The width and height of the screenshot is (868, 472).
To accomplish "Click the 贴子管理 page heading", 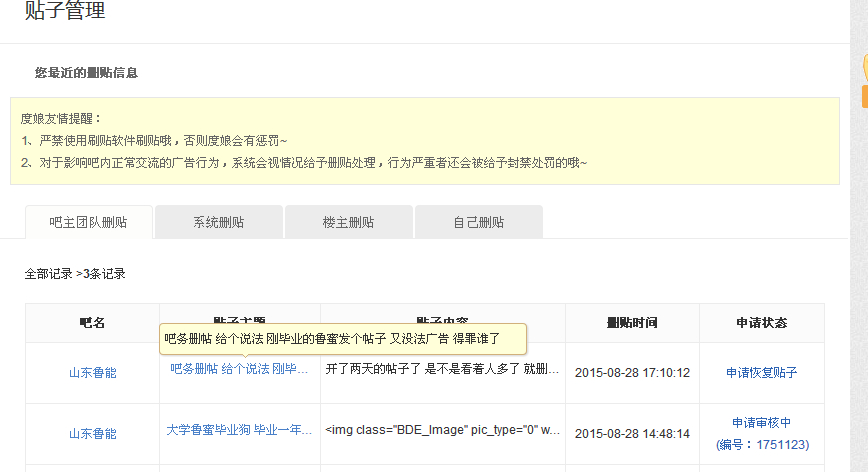I will click(x=65, y=10).
